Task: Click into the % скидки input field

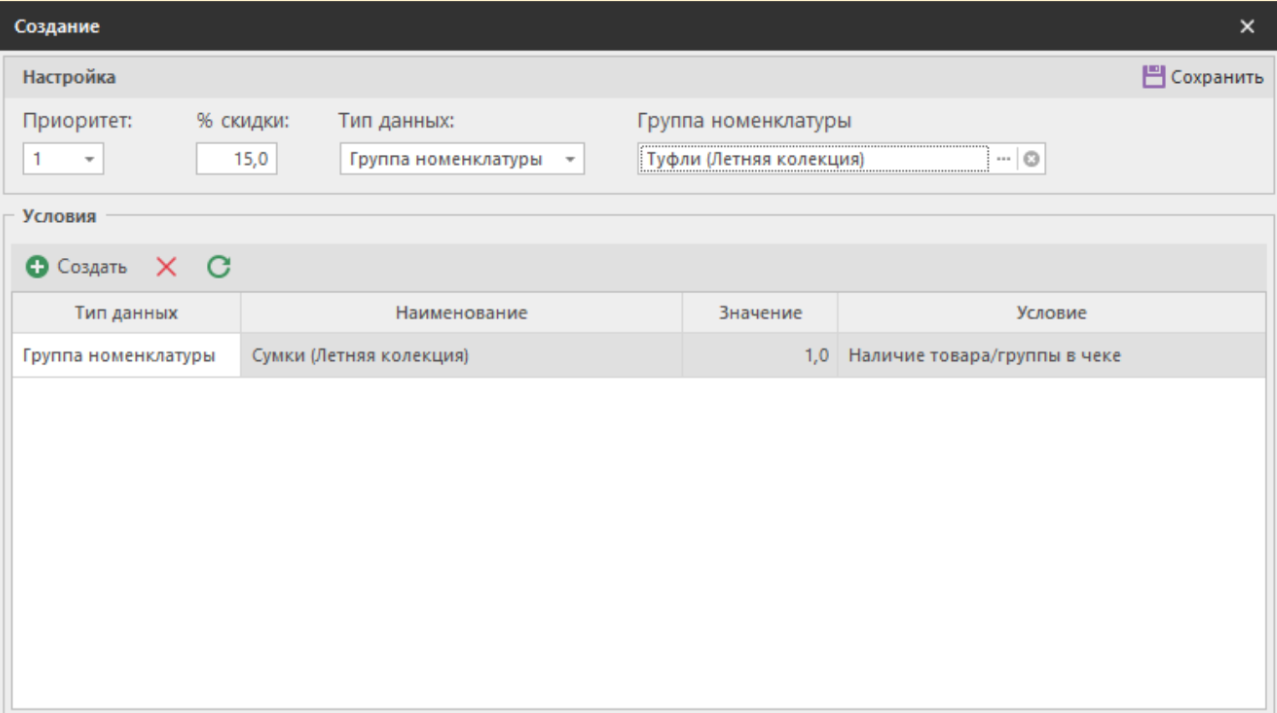Action: (236, 159)
